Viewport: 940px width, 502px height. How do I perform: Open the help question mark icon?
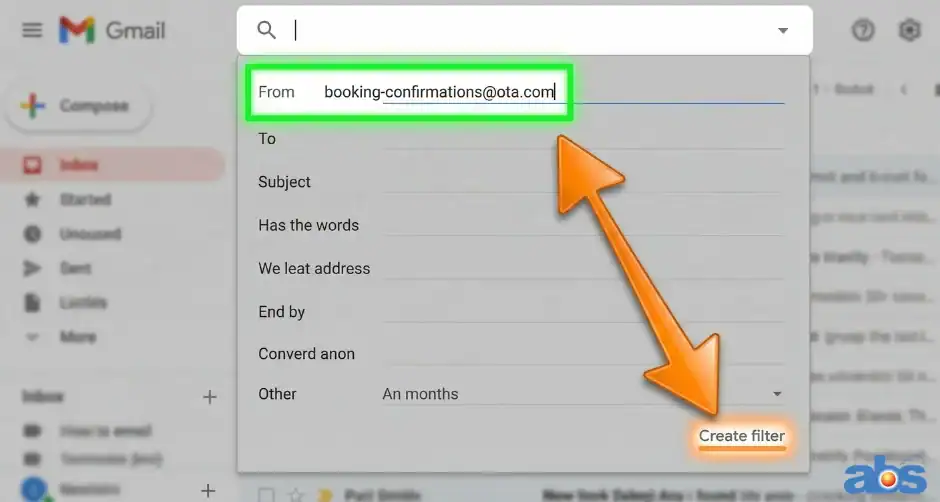tap(862, 30)
